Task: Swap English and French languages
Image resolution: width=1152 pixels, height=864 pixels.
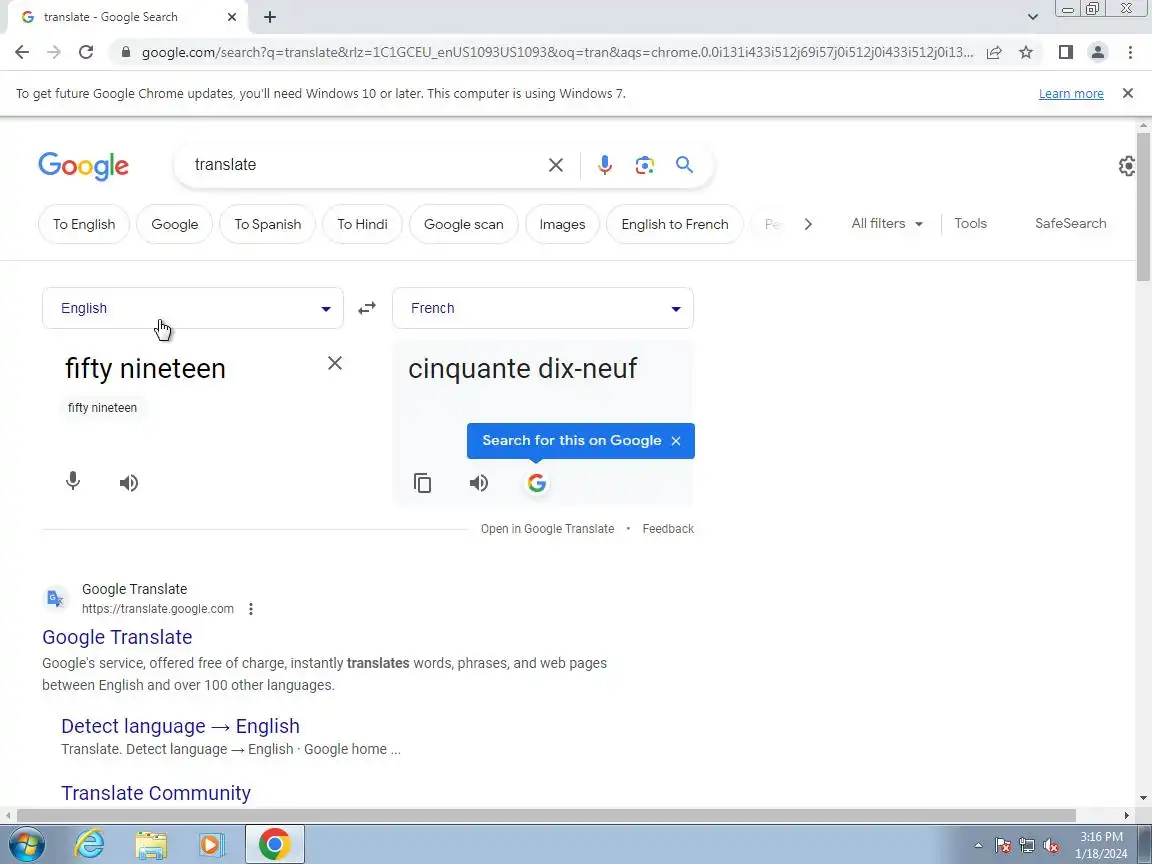Action: click(x=367, y=309)
